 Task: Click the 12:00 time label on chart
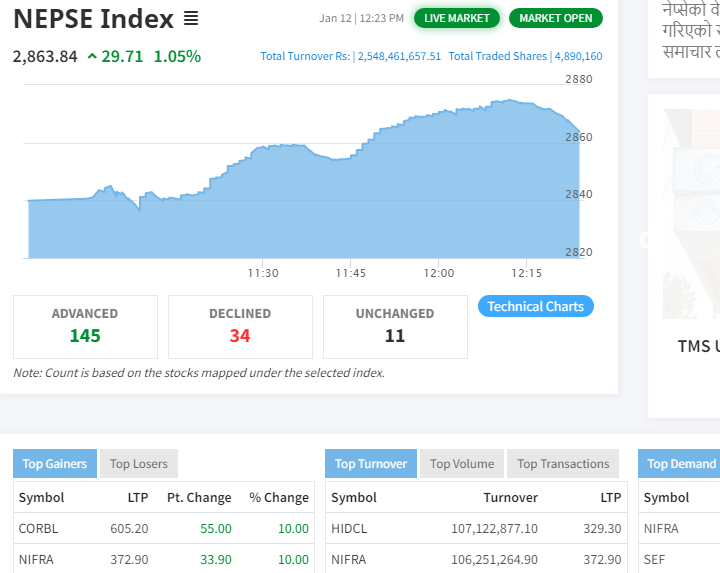click(439, 273)
